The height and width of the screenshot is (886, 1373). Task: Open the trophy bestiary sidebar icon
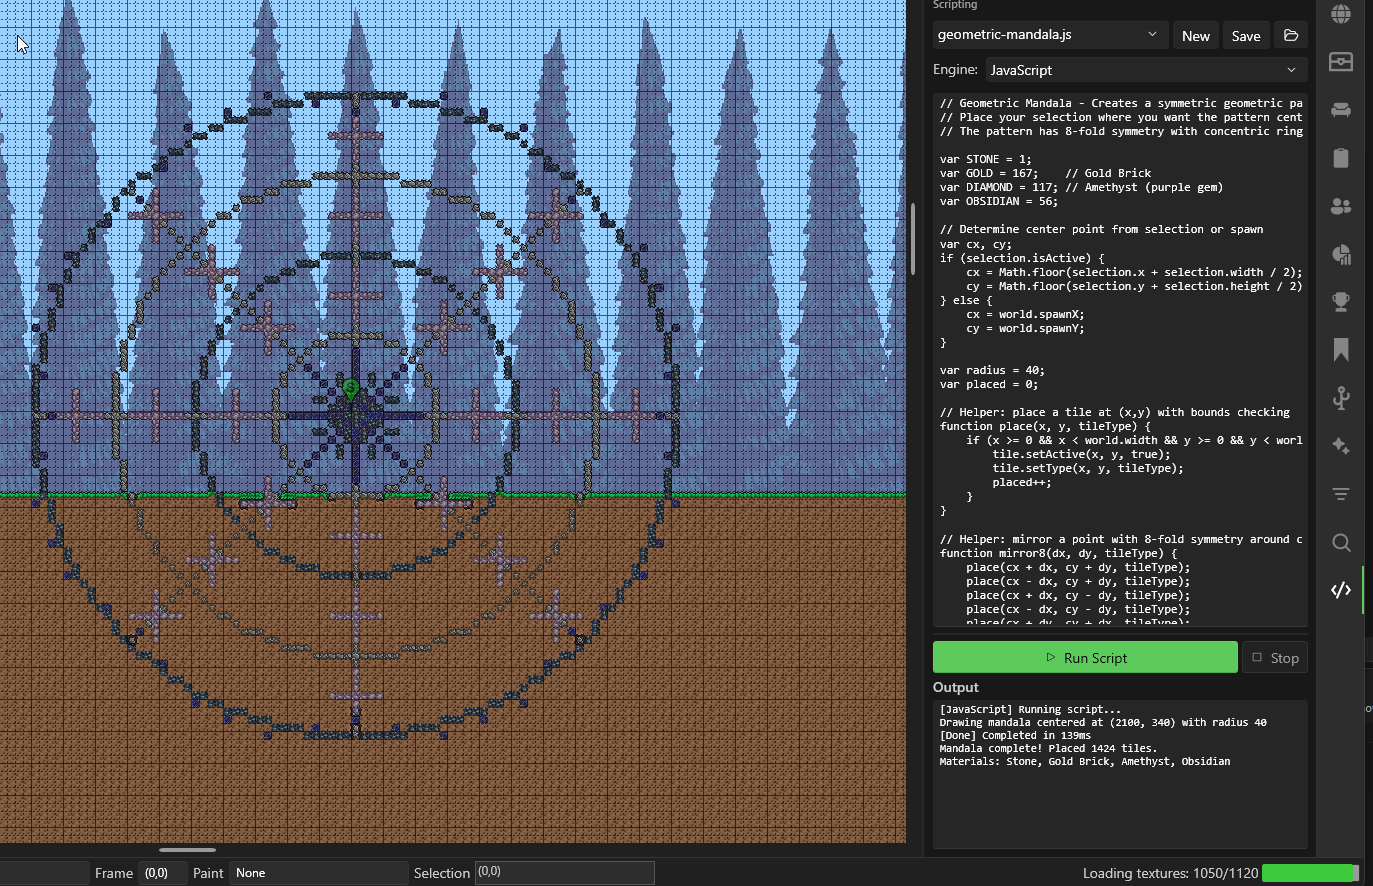1341,302
